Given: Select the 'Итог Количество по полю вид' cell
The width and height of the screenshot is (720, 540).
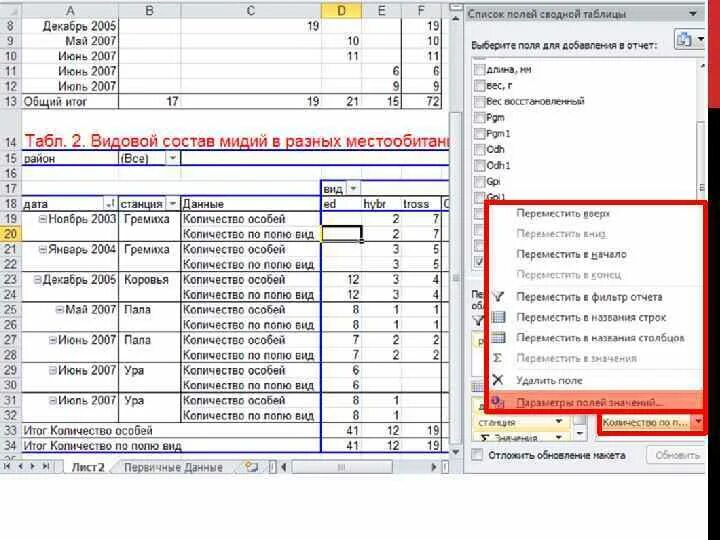Looking at the screenshot, I should 171,446.
